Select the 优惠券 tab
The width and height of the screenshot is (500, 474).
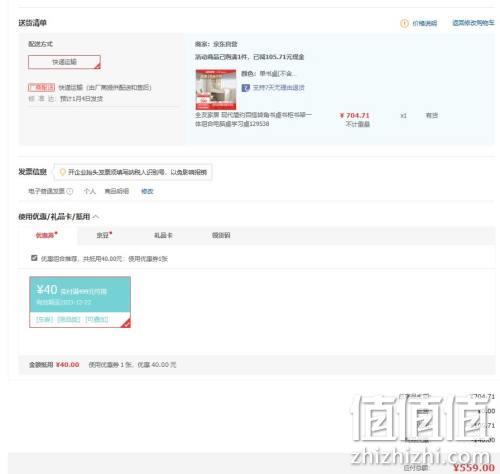click(x=46, y=235)
